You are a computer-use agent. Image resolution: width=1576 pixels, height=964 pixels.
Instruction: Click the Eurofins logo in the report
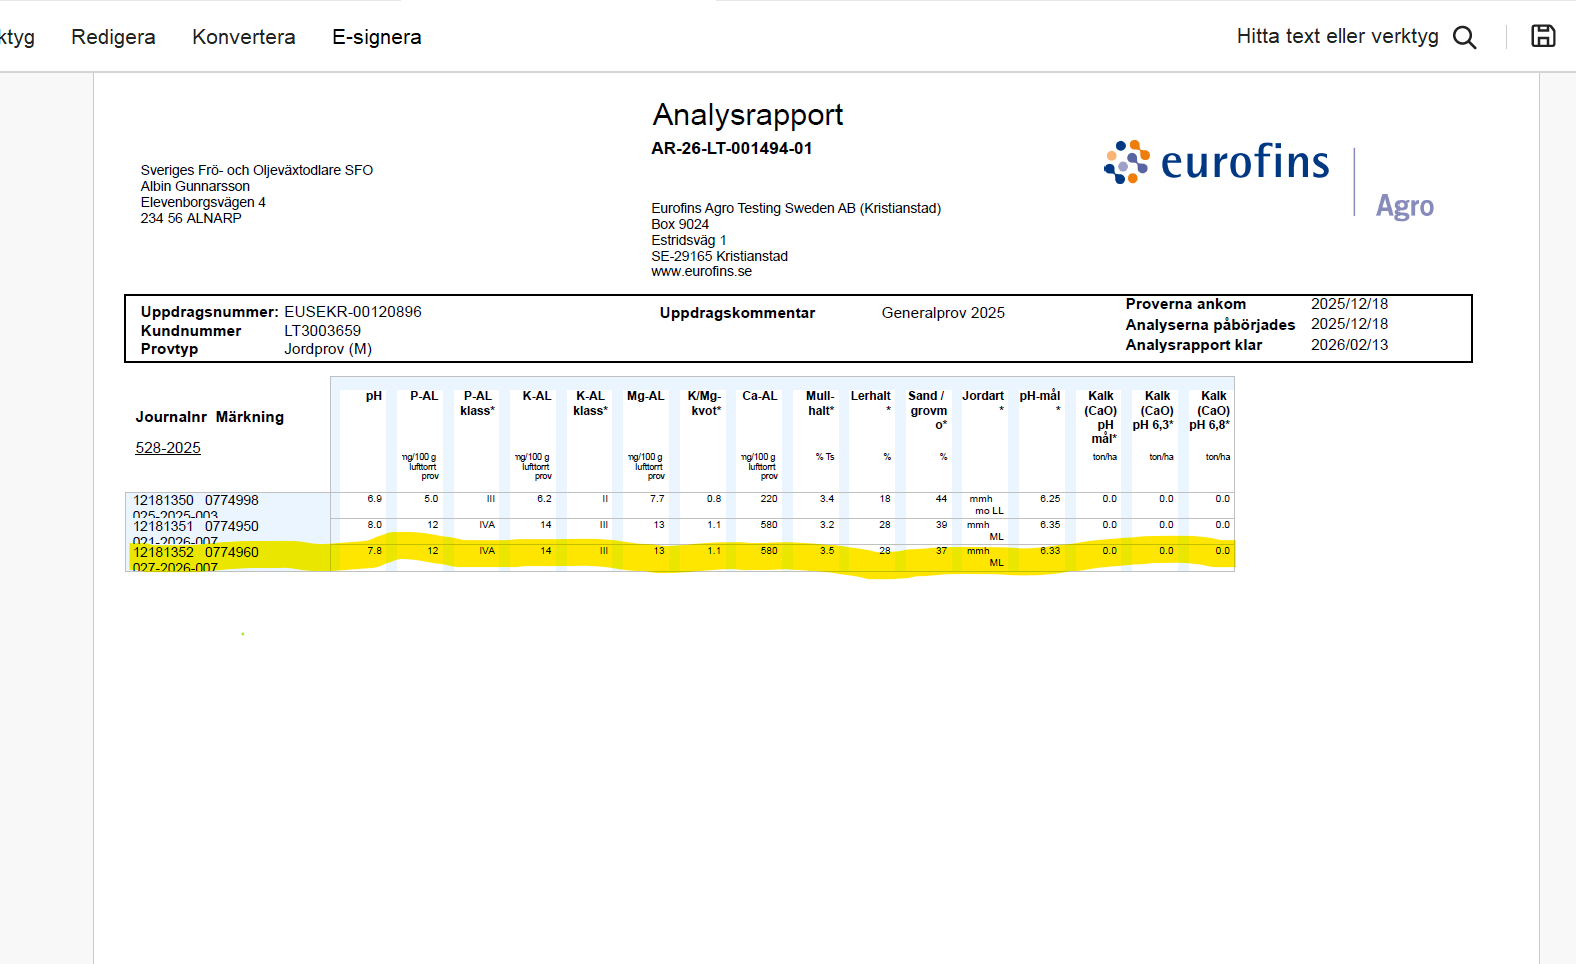click(x=1217, y=162)
